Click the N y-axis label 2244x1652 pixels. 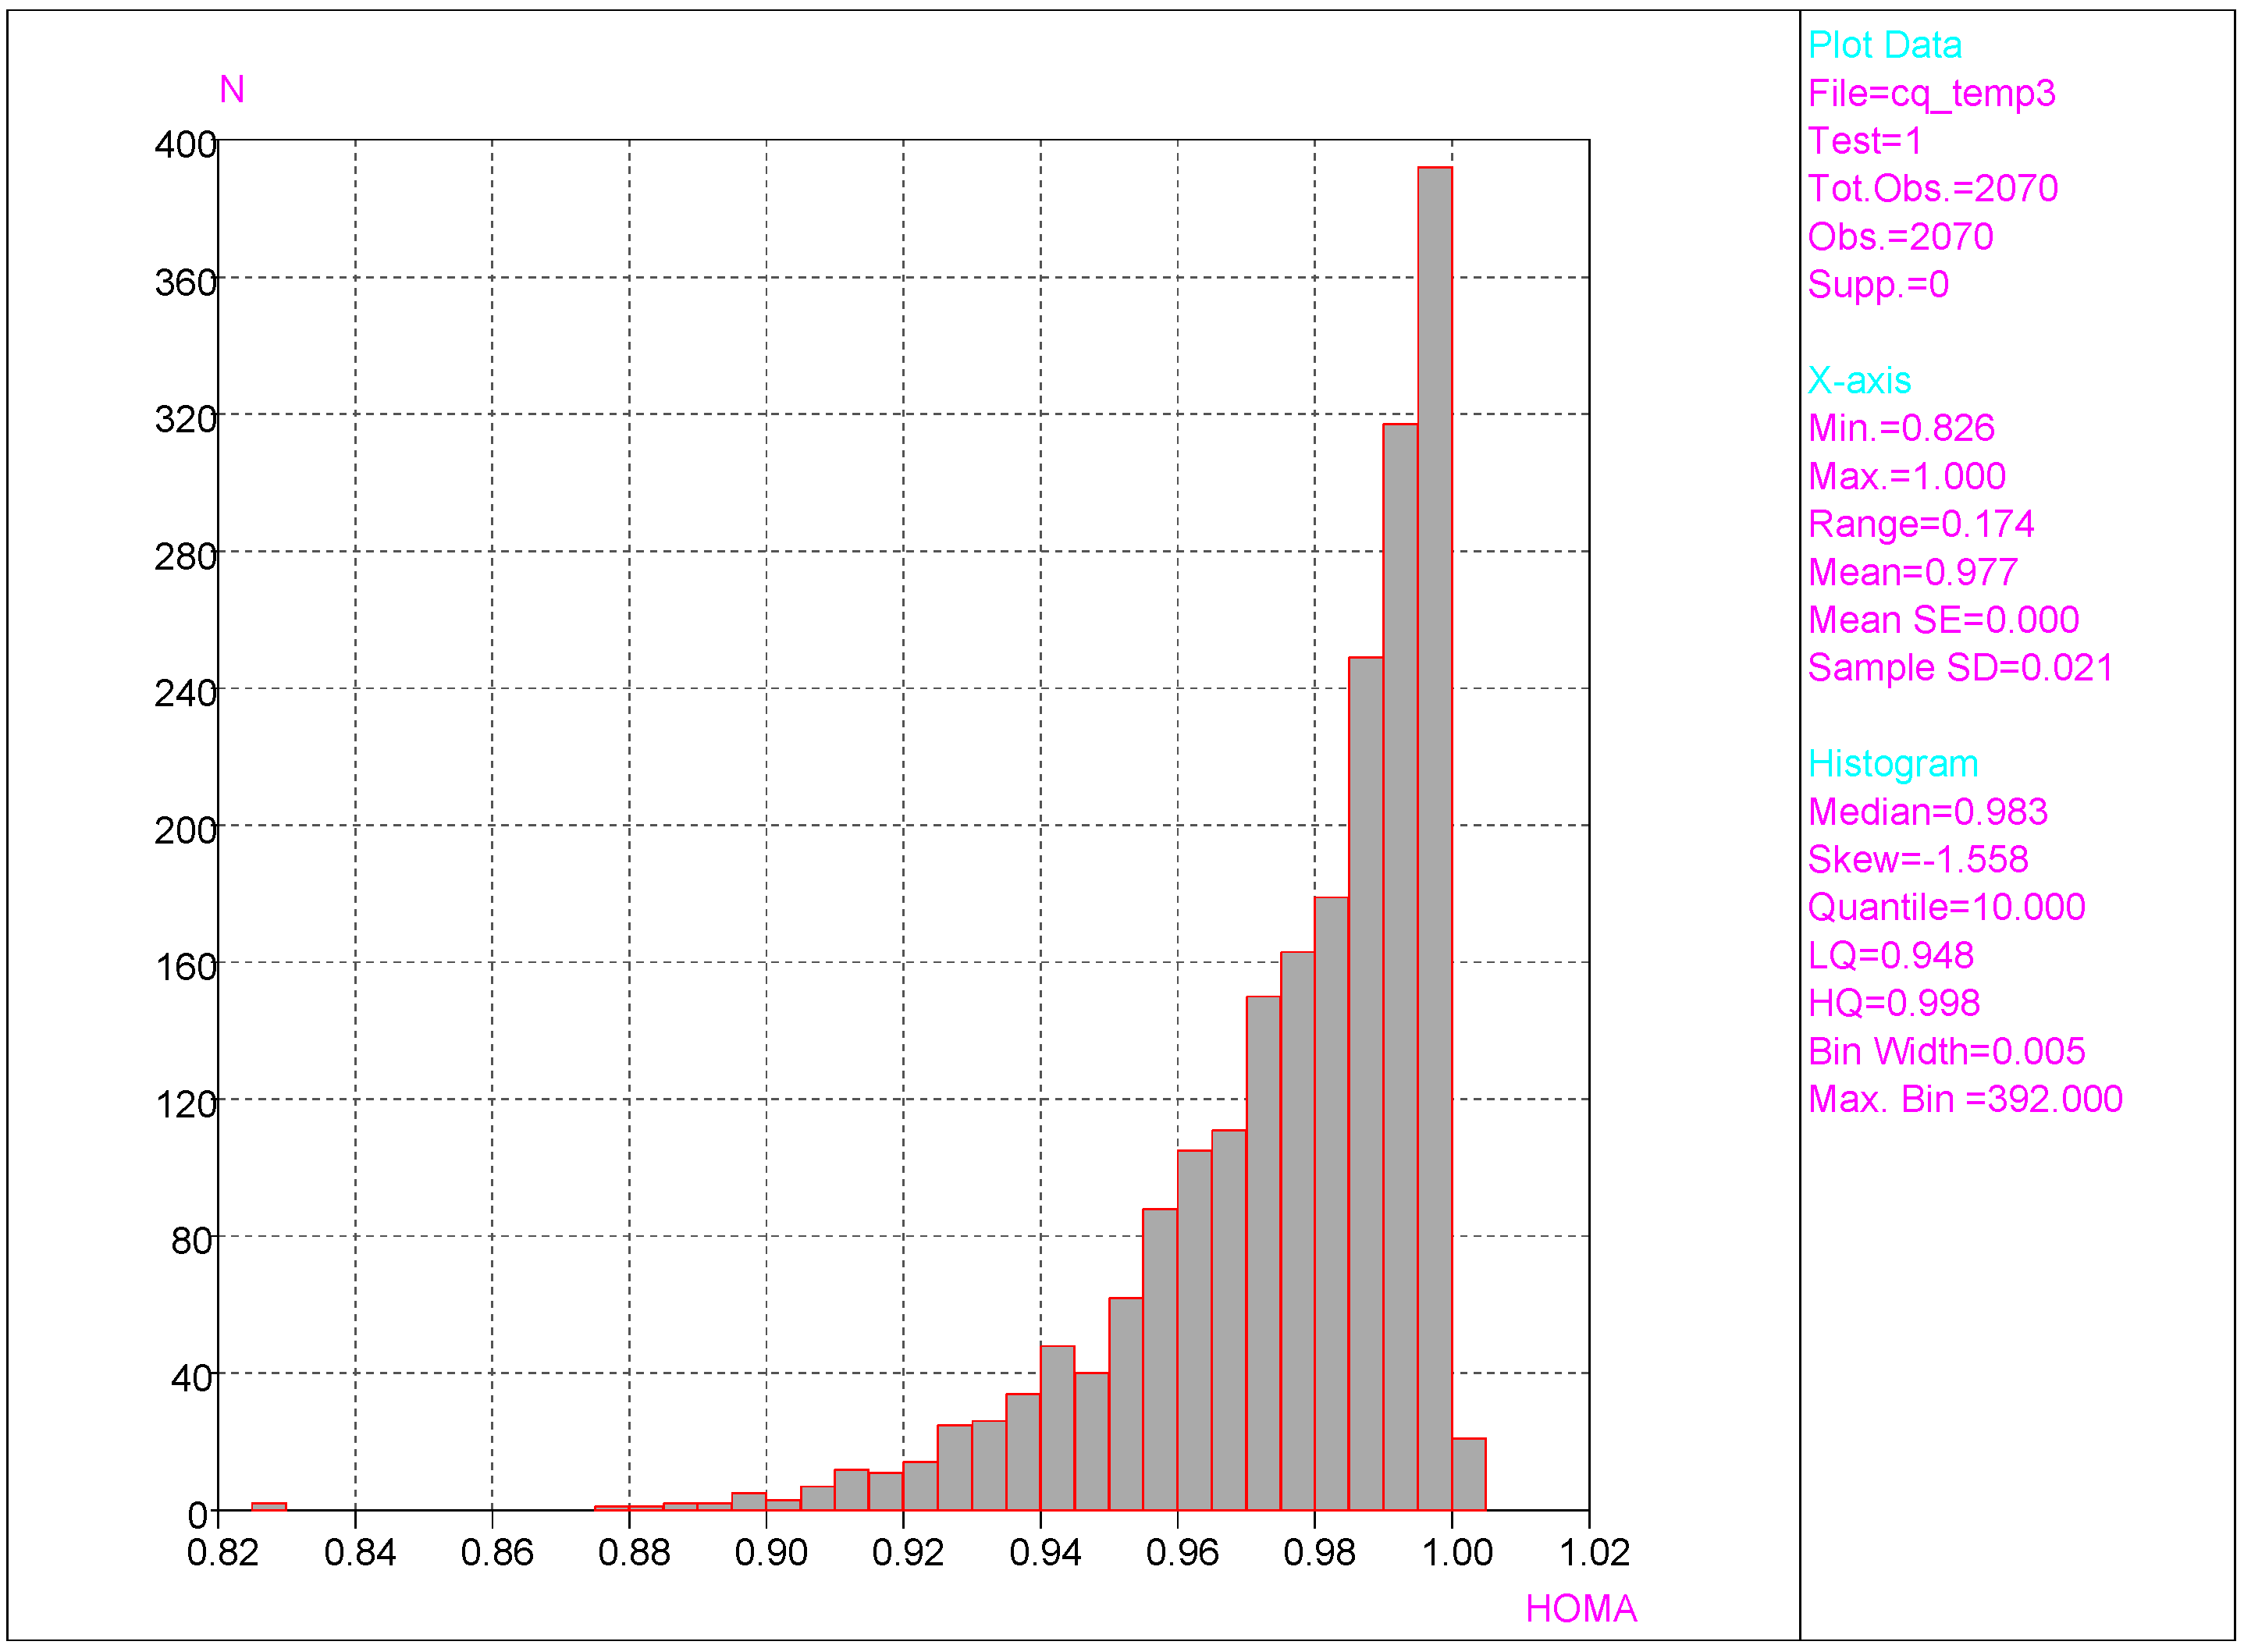point(232,90)
